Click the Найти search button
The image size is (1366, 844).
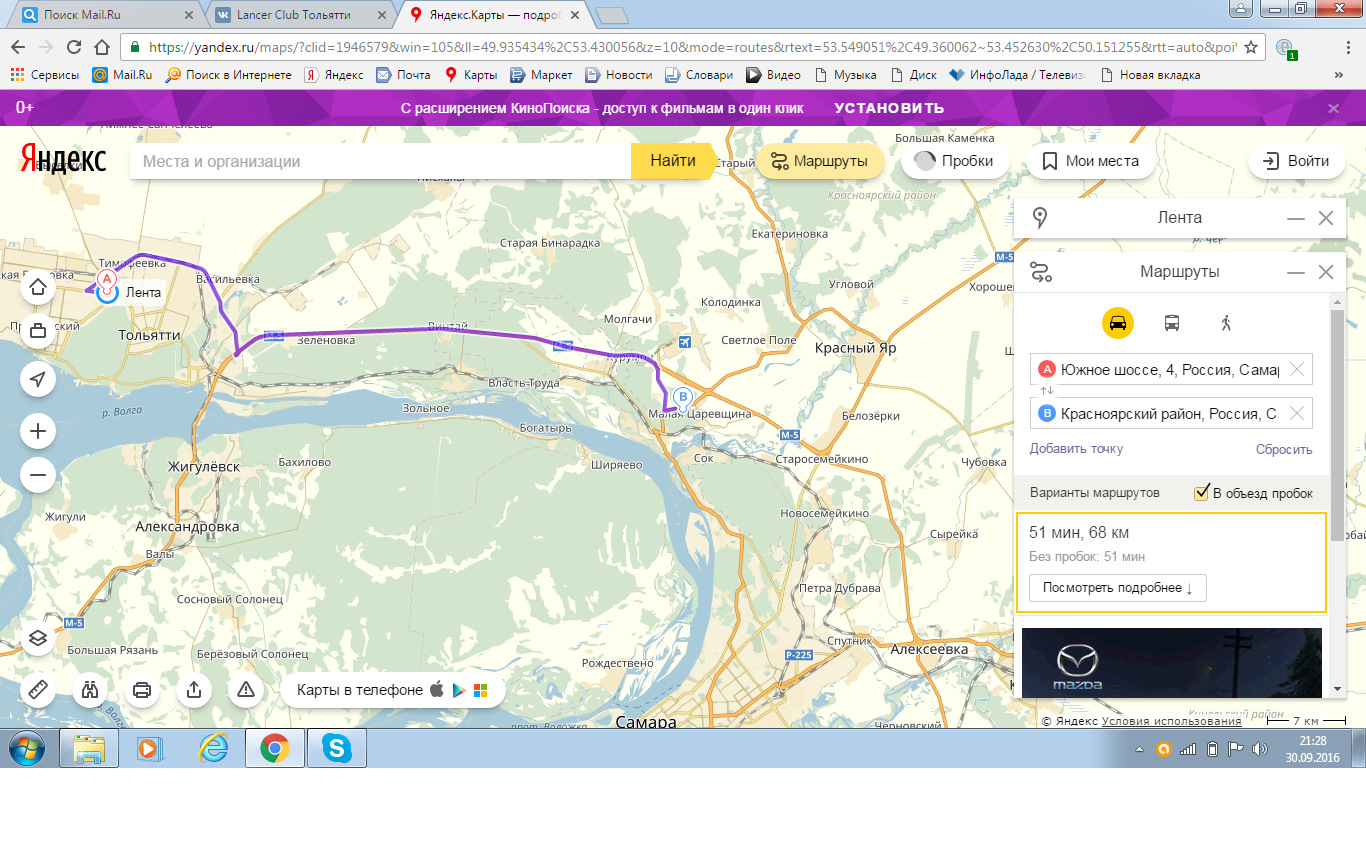point(673,161)
